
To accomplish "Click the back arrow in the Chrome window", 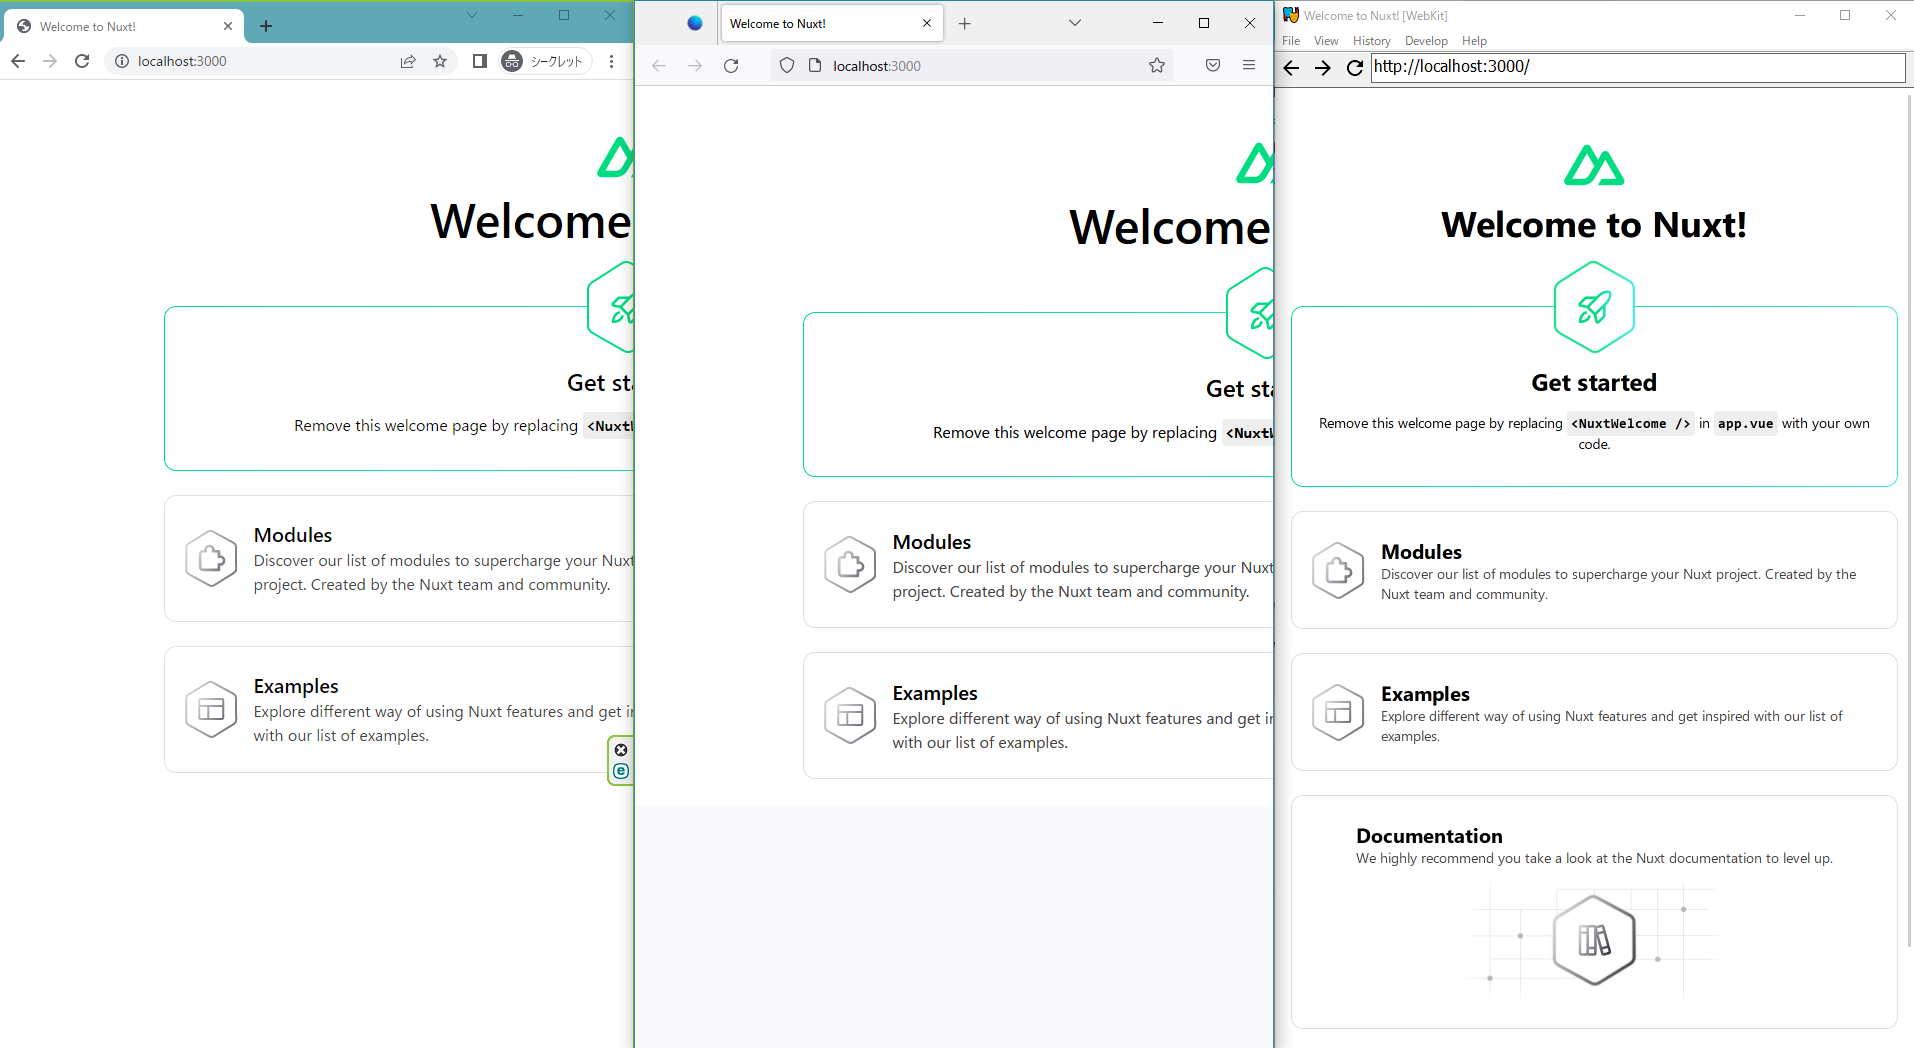I will pyautogui.click(x=18, y=61).
